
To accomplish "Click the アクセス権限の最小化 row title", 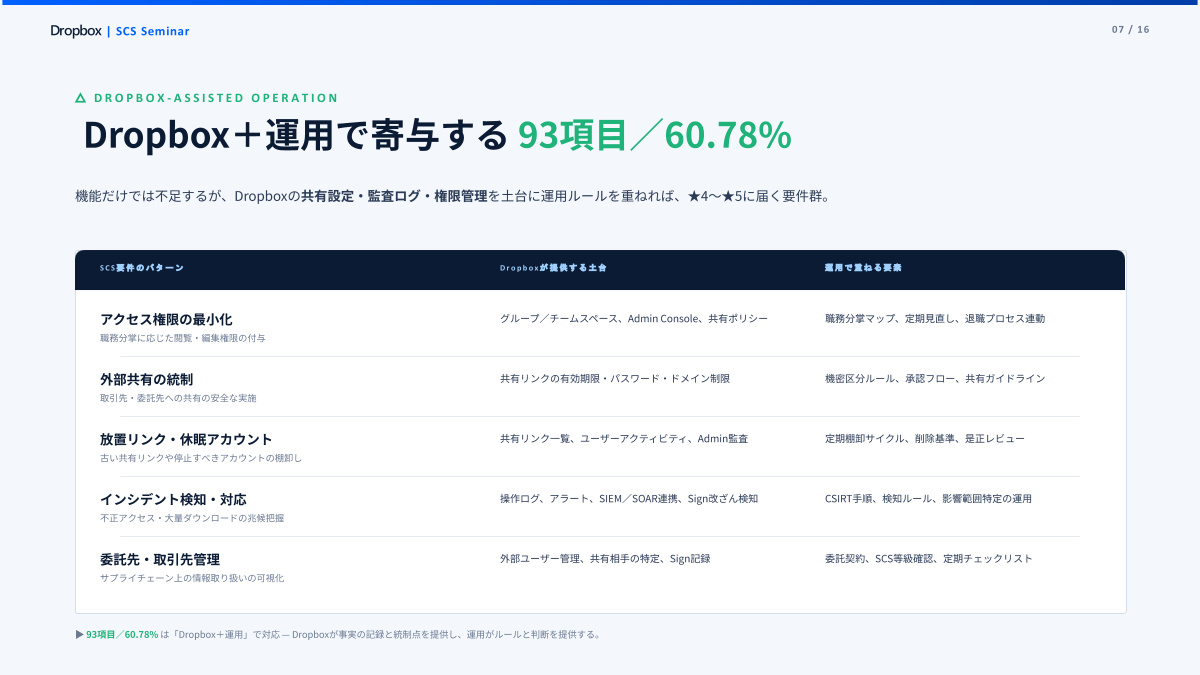I will pyautogui.click(x=166, y=319).
